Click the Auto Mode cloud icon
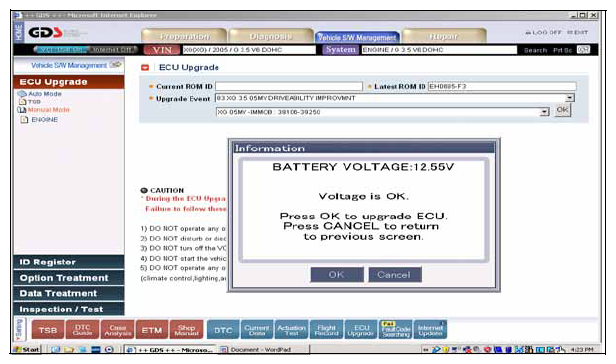 tap(22, 94)
